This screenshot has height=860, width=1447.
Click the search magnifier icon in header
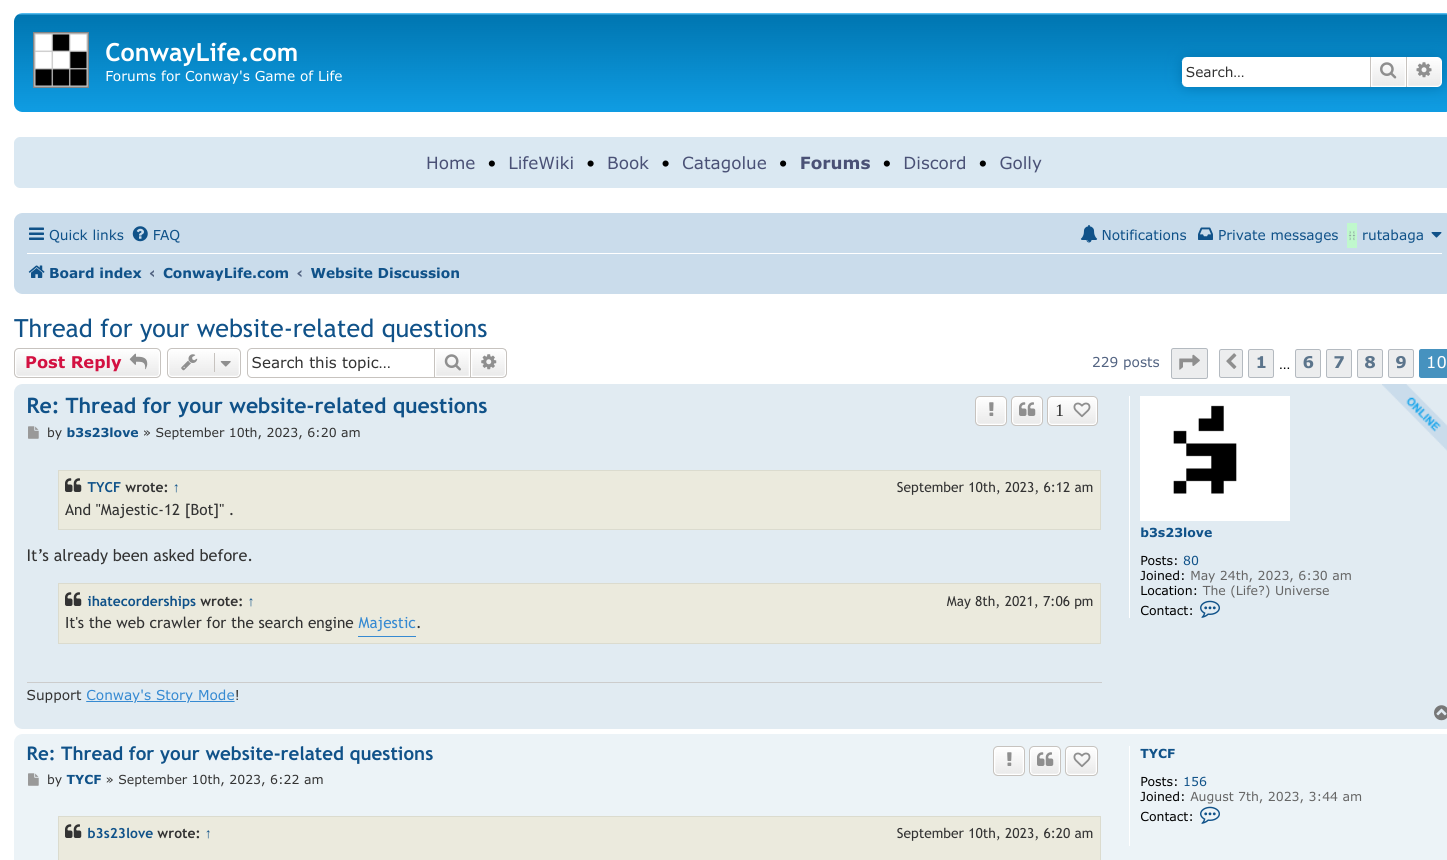tap(1388, 71)
